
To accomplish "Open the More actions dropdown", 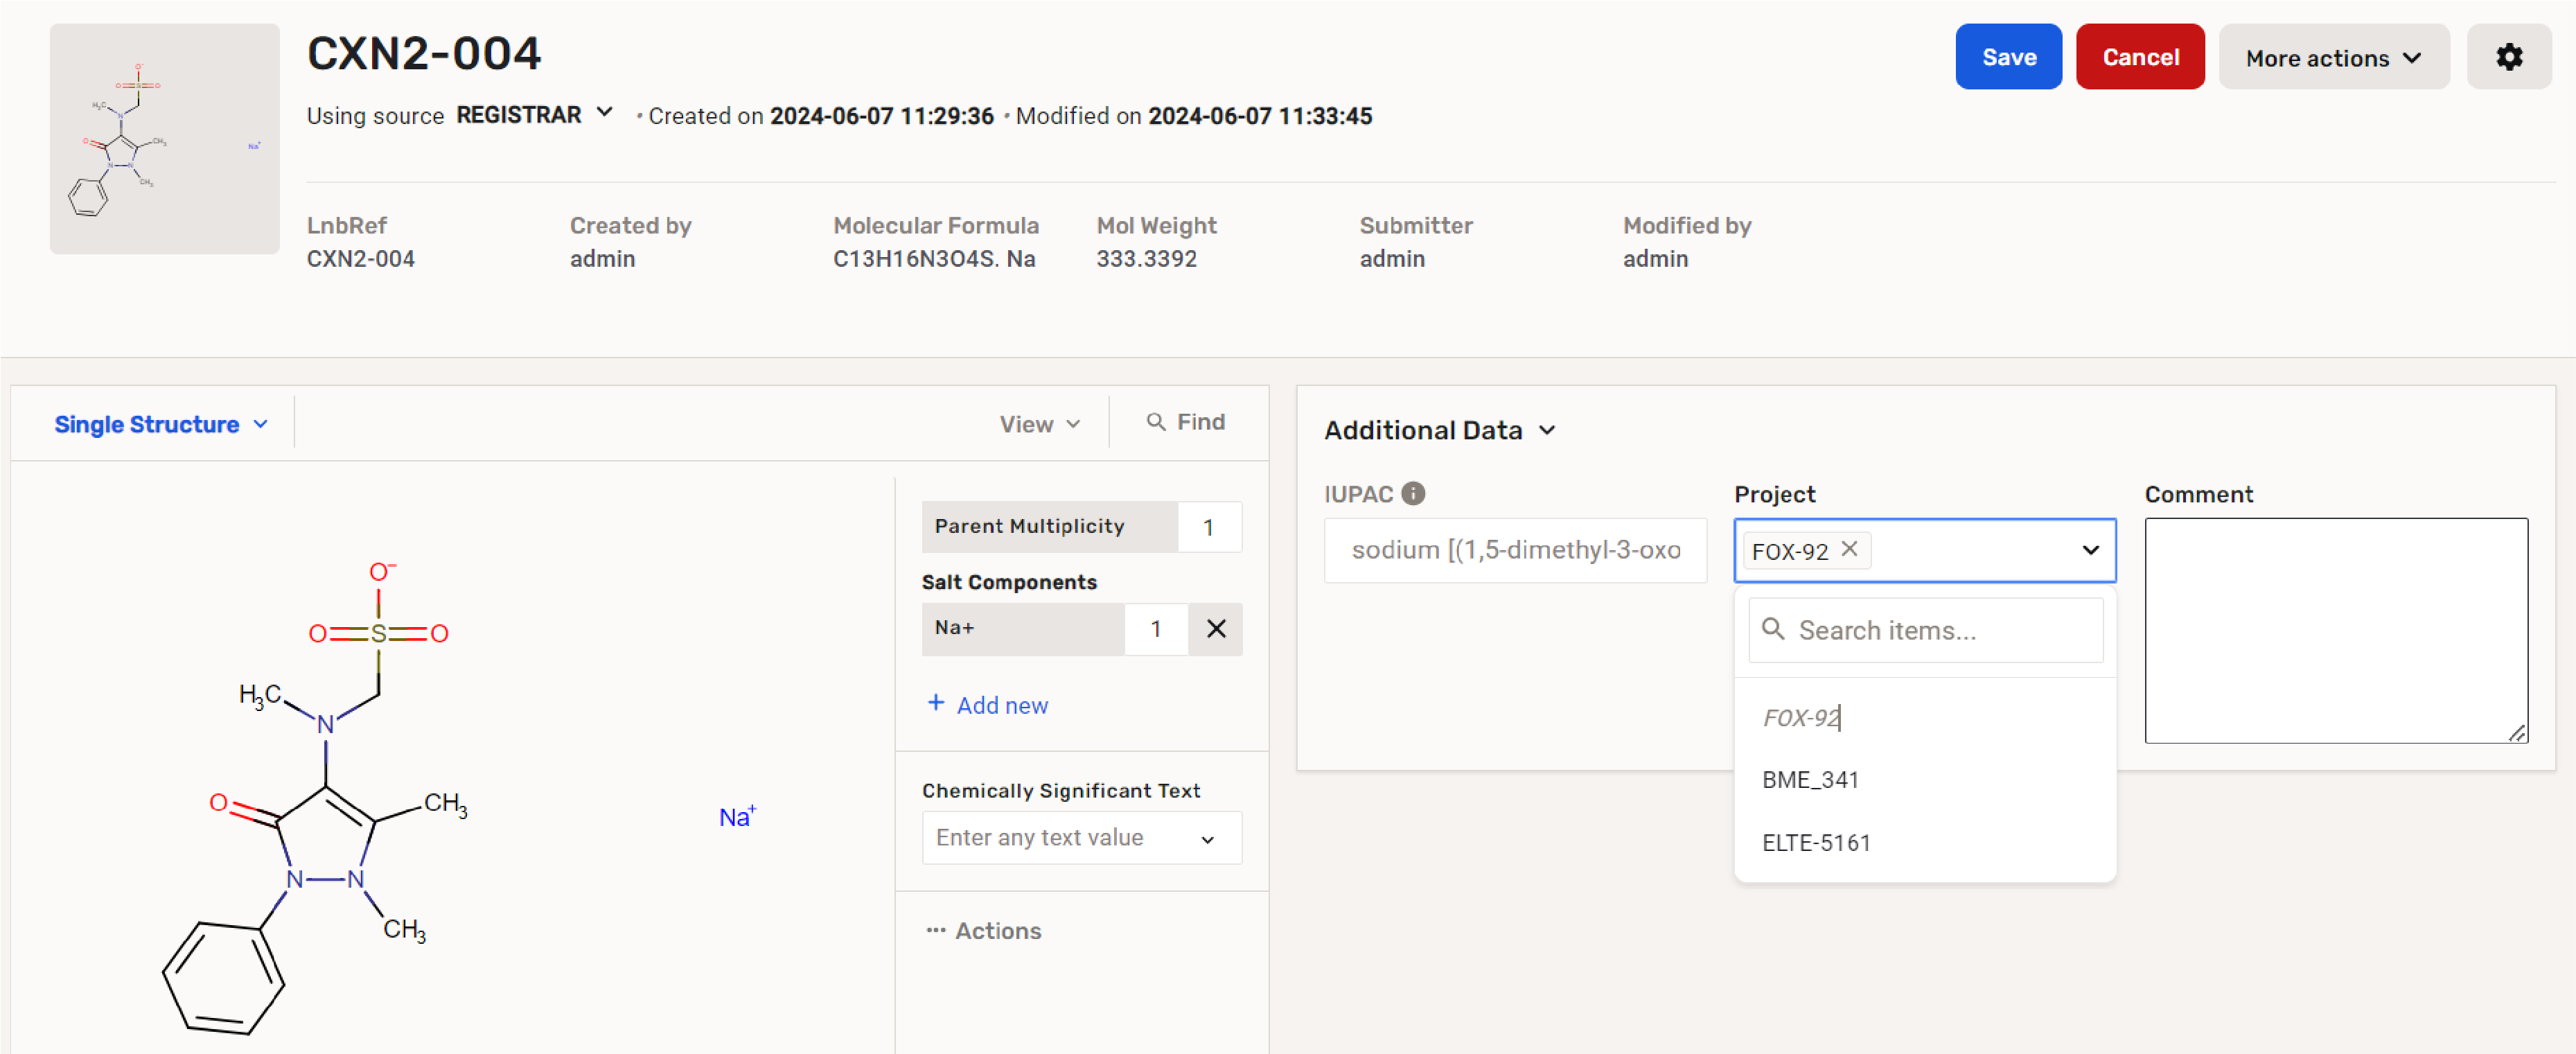I will [x=2333, y=57].
